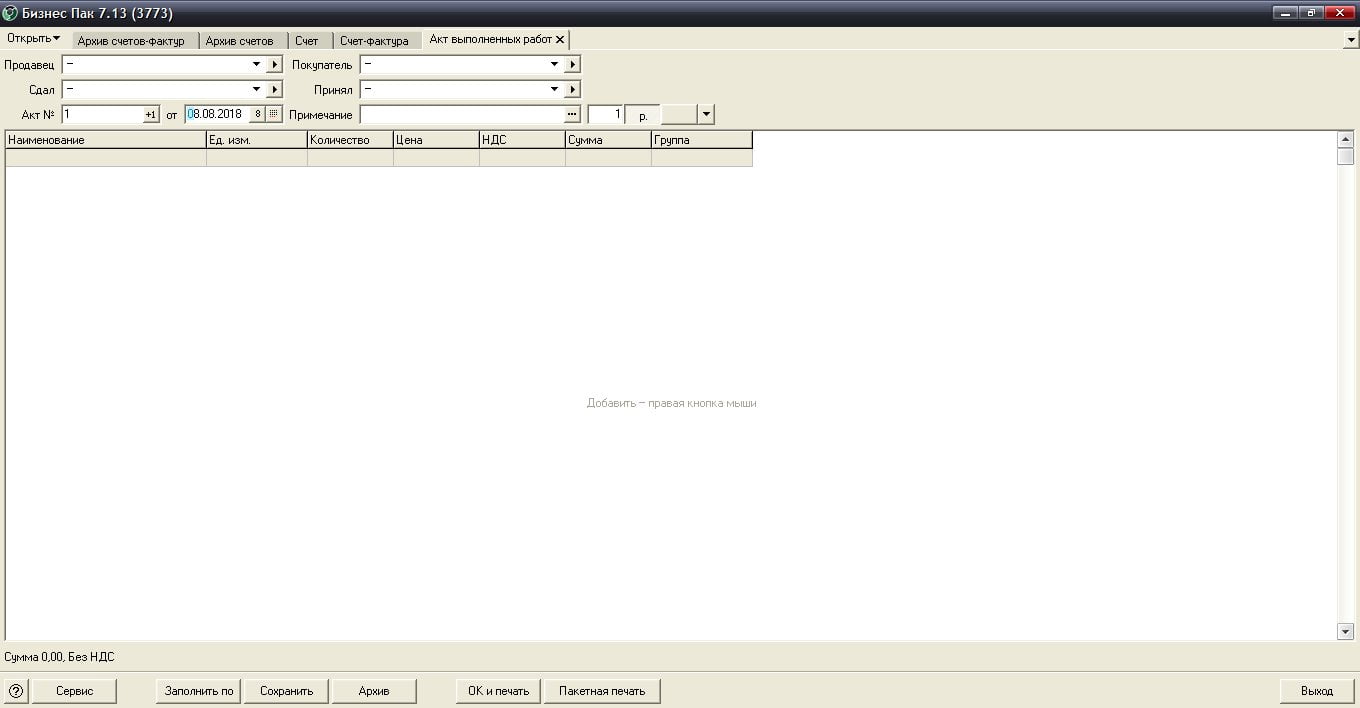Viewport: 1360px width, 708px height.
Task: Click the arrow button beside Продавец field
Action: (275, 65)
